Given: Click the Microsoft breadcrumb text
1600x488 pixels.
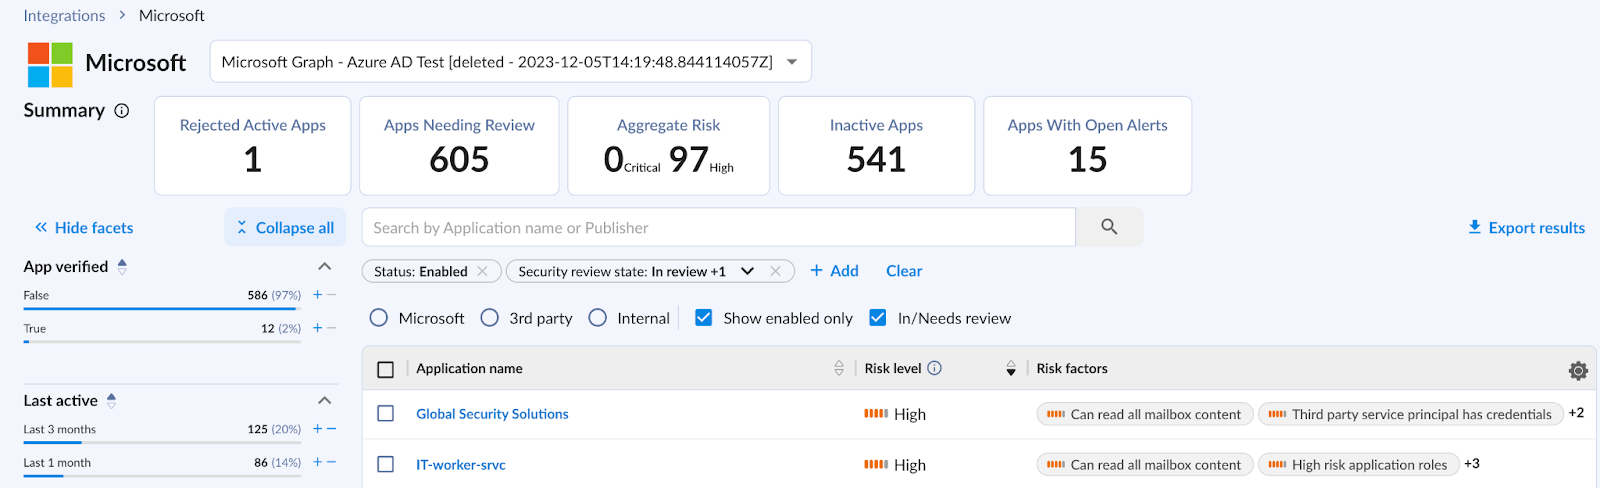Looking at the screenshot, I should 172,15.
